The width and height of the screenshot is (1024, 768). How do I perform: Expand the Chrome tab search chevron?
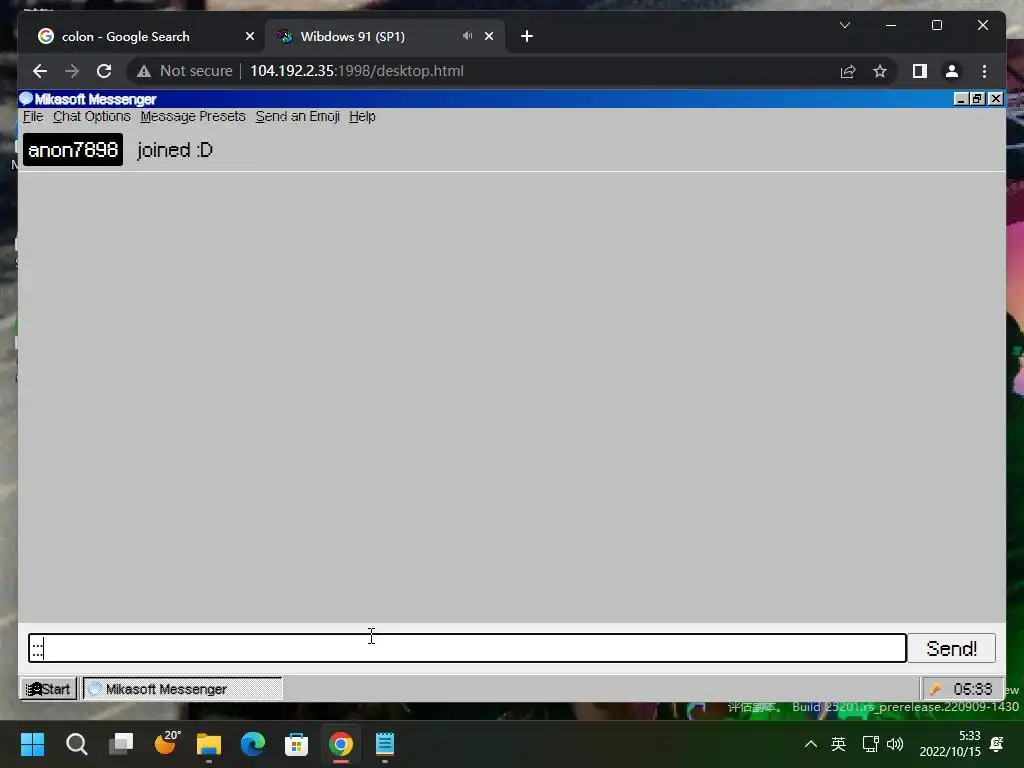coord(844,25)
